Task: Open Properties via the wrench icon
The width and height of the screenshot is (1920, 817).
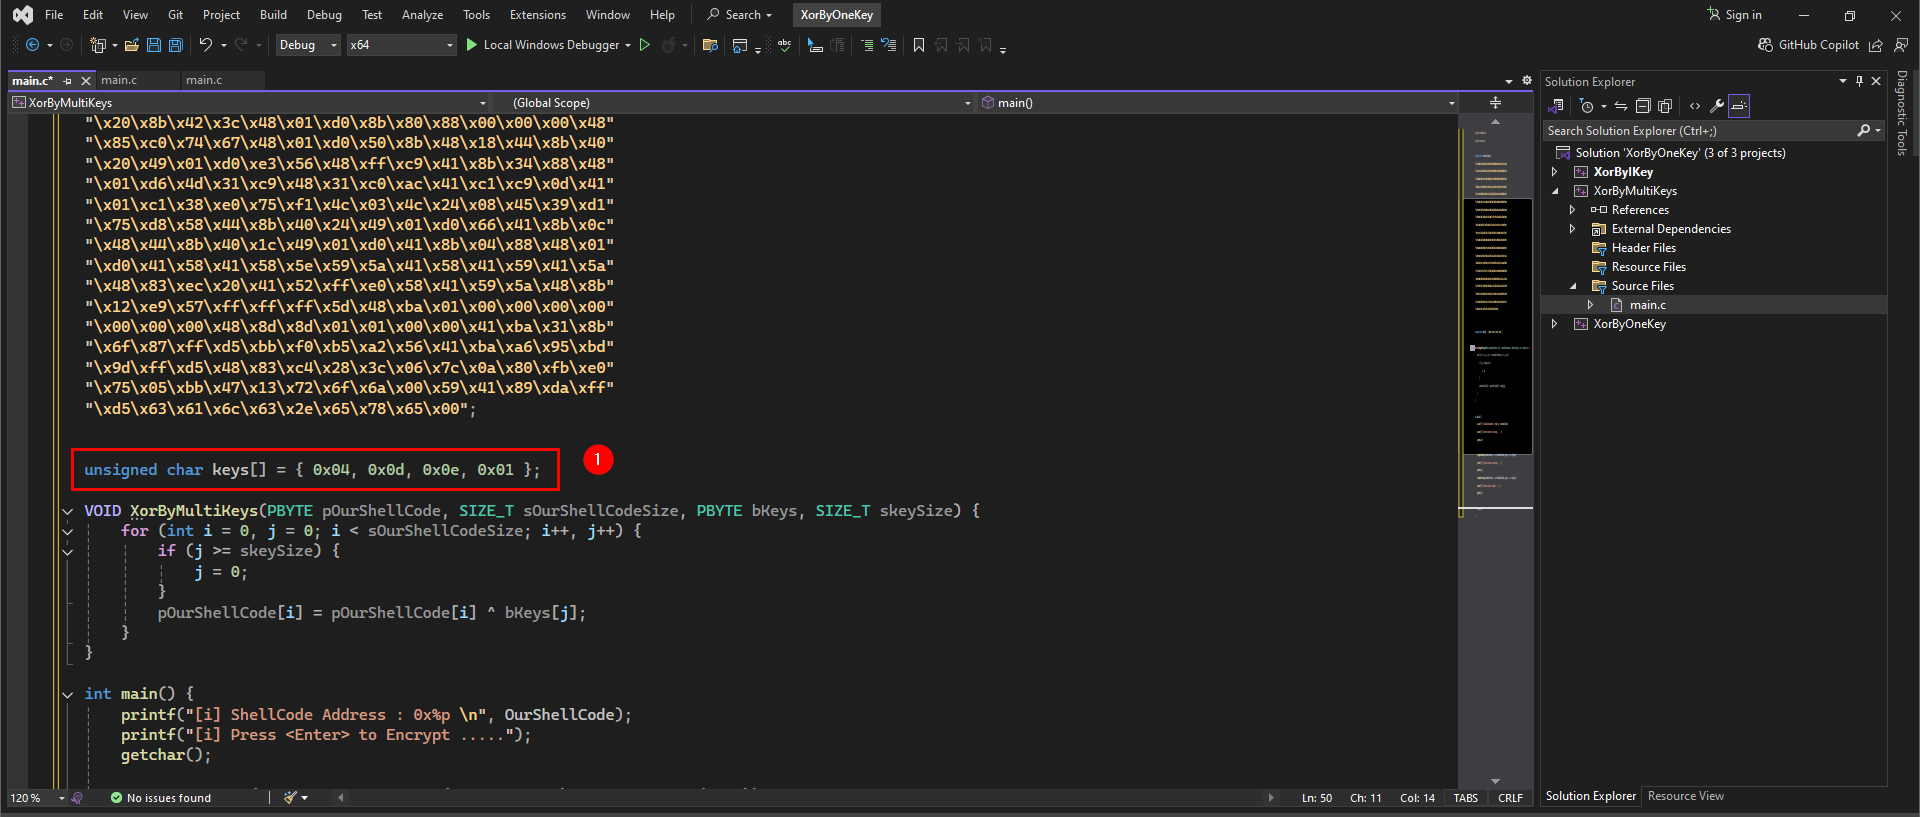Action: (1717, 106)
